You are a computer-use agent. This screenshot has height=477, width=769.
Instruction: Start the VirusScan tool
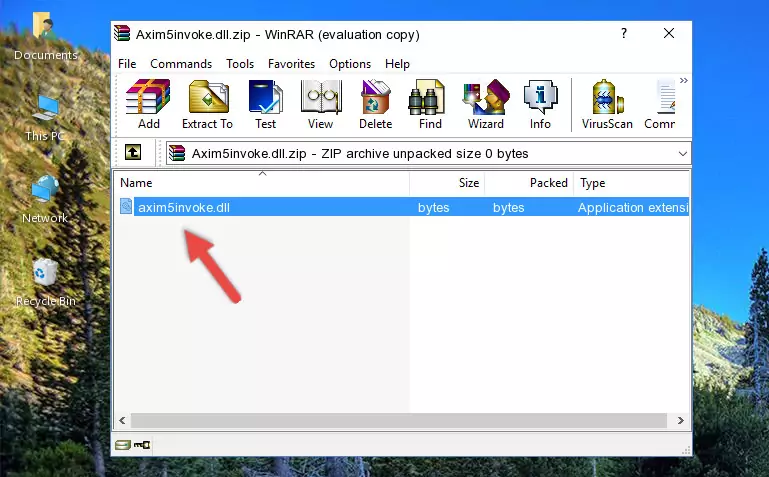607,104
